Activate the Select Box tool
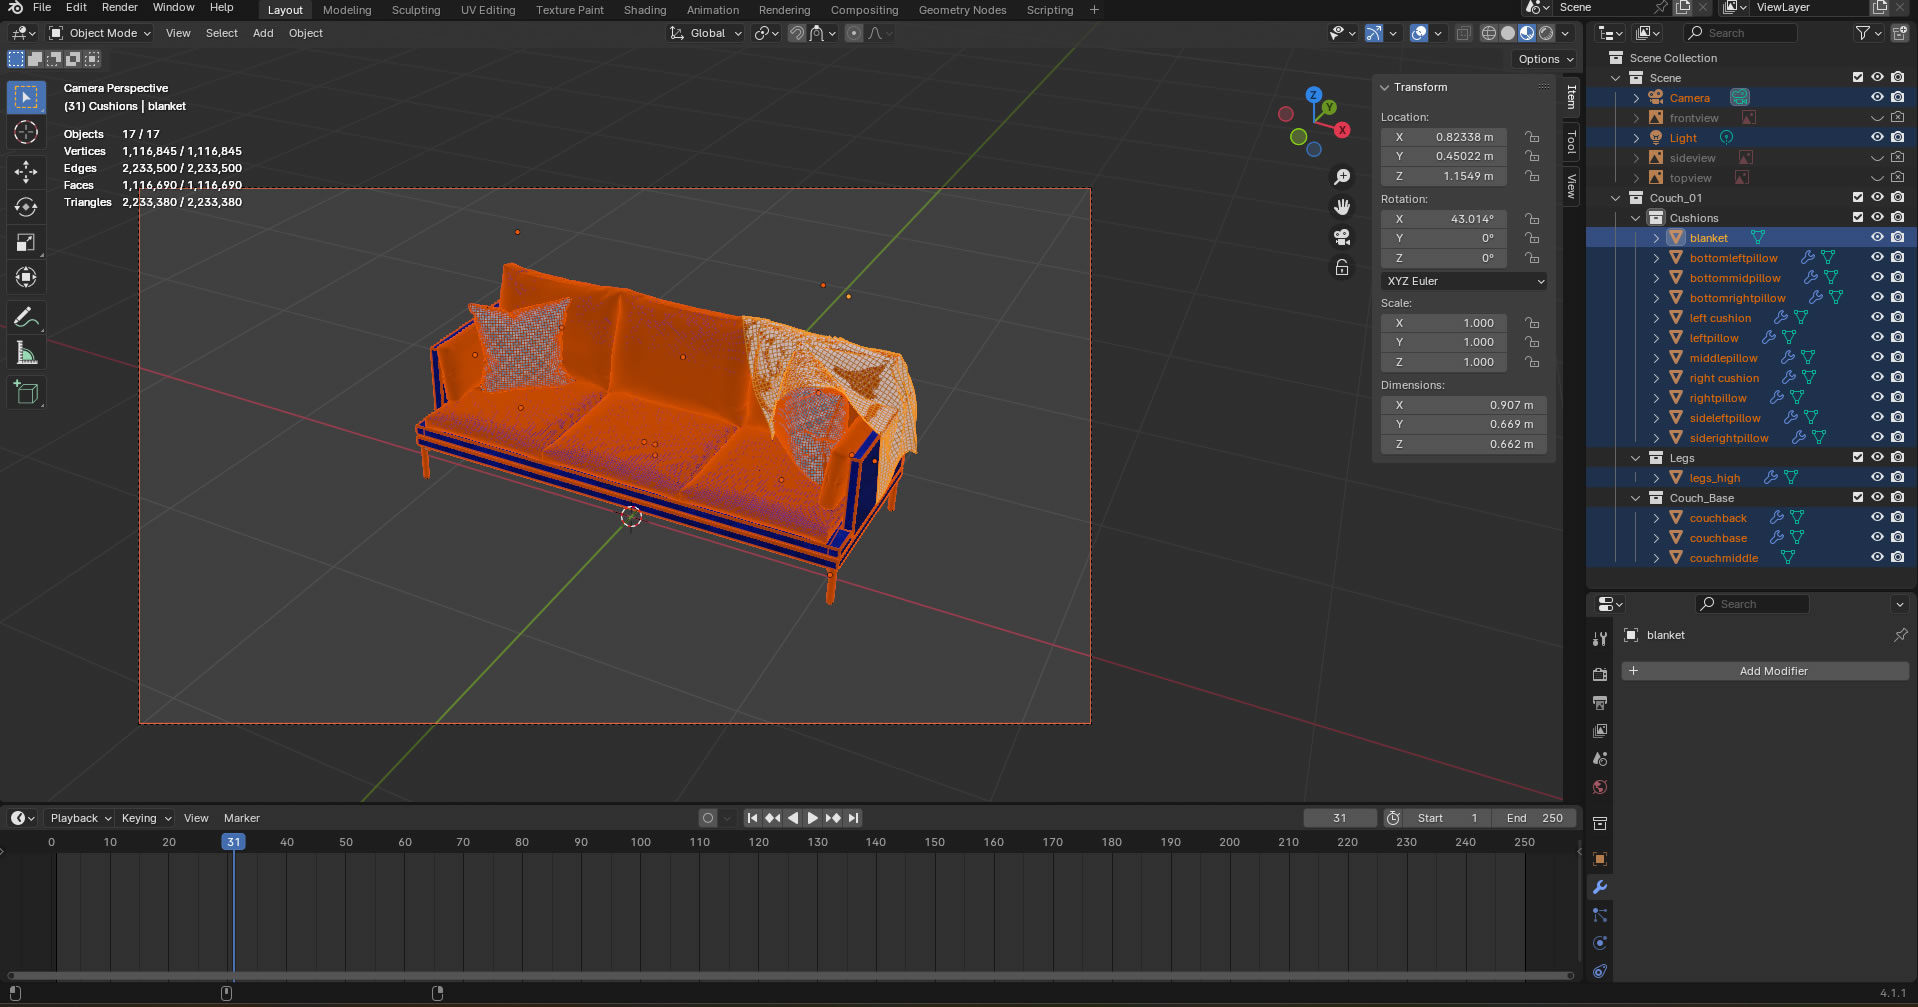The height and width of the screenshot is (1007, 1918). coord(26,97)
